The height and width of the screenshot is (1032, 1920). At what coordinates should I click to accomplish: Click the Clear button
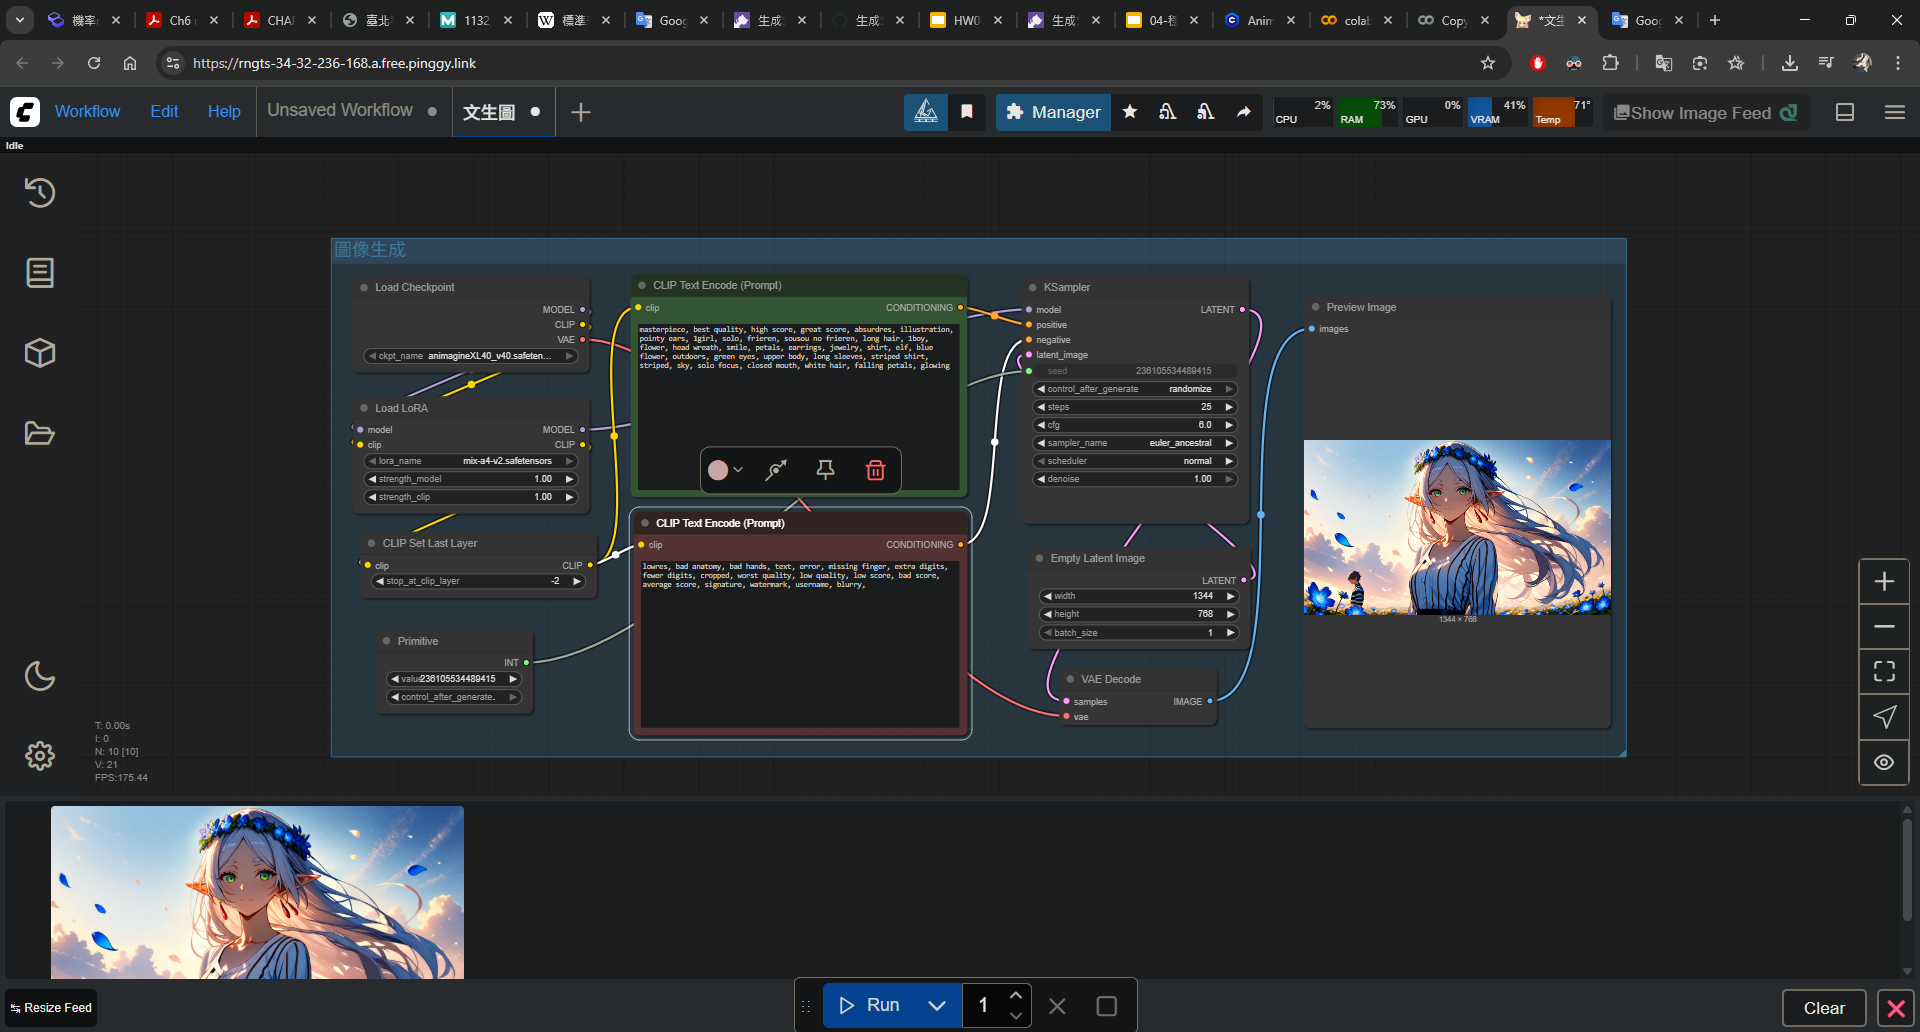1823,1008
